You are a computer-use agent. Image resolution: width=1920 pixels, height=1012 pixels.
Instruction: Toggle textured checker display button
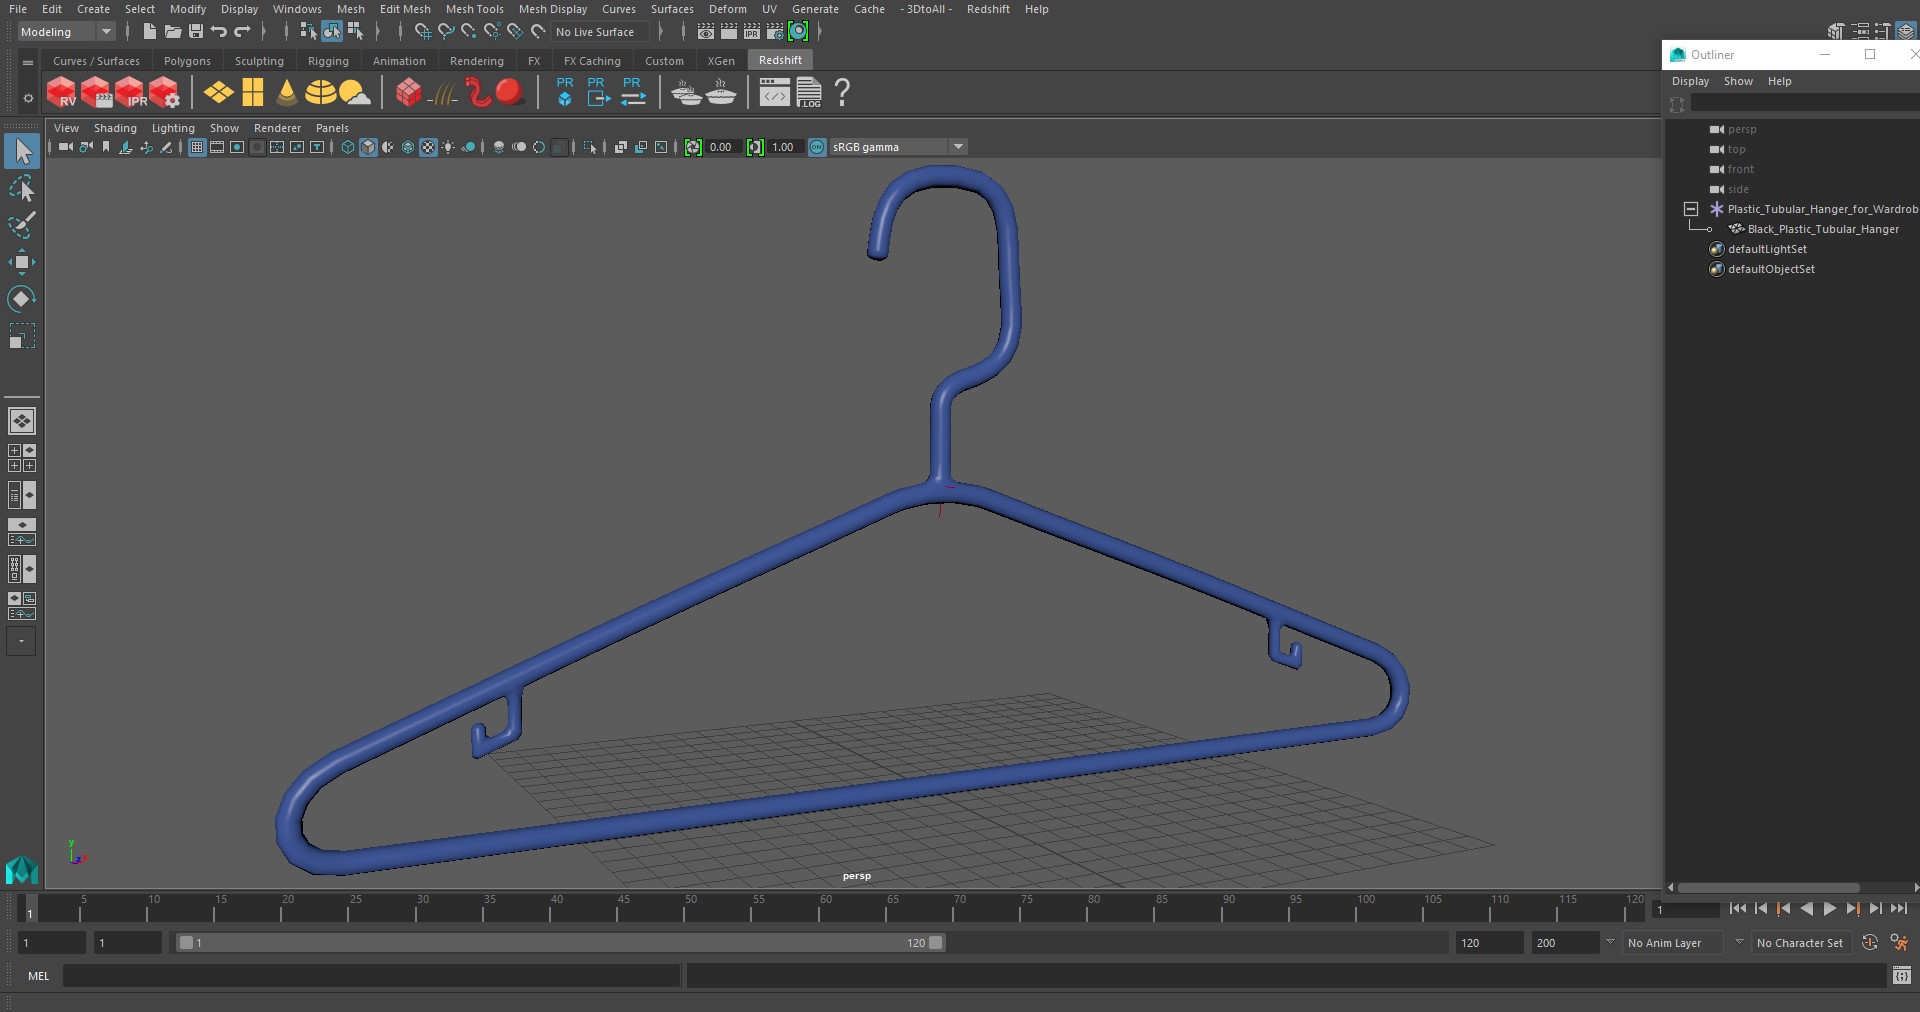click(428, 147)
